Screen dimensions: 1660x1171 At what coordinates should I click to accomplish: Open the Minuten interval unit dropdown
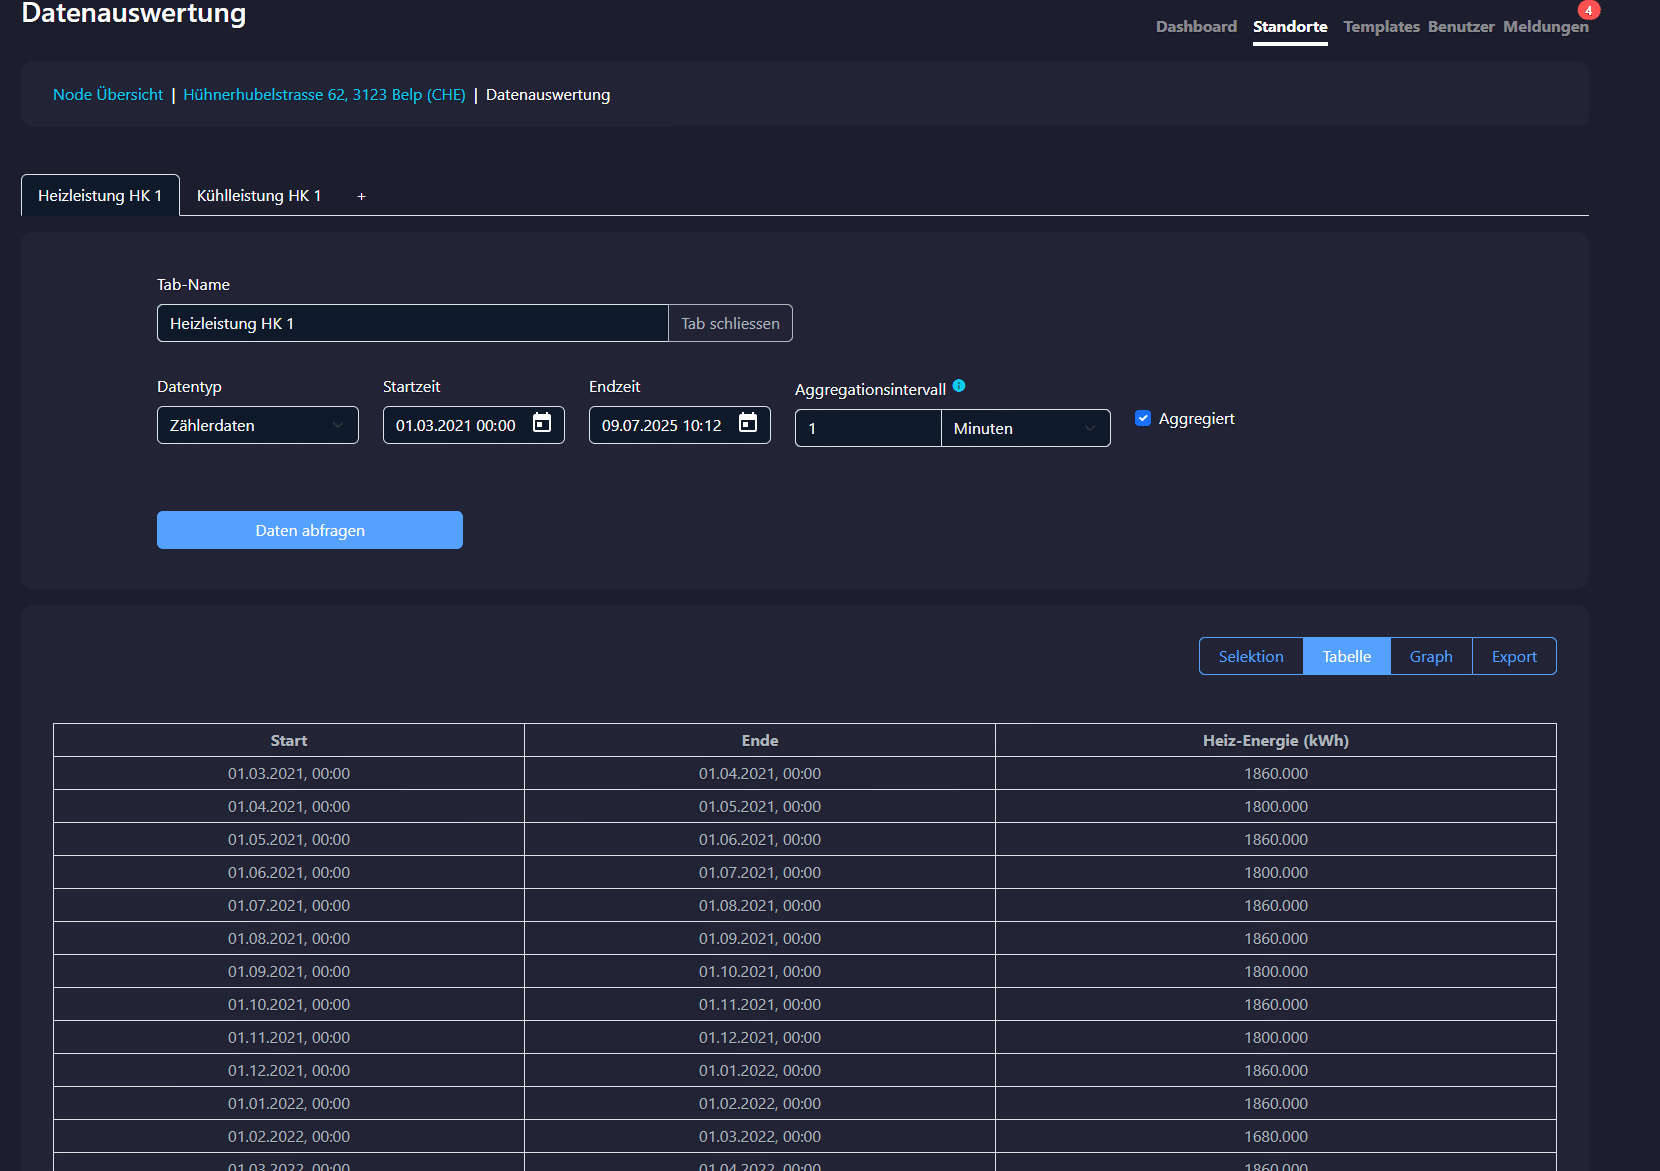[1025, 428]
